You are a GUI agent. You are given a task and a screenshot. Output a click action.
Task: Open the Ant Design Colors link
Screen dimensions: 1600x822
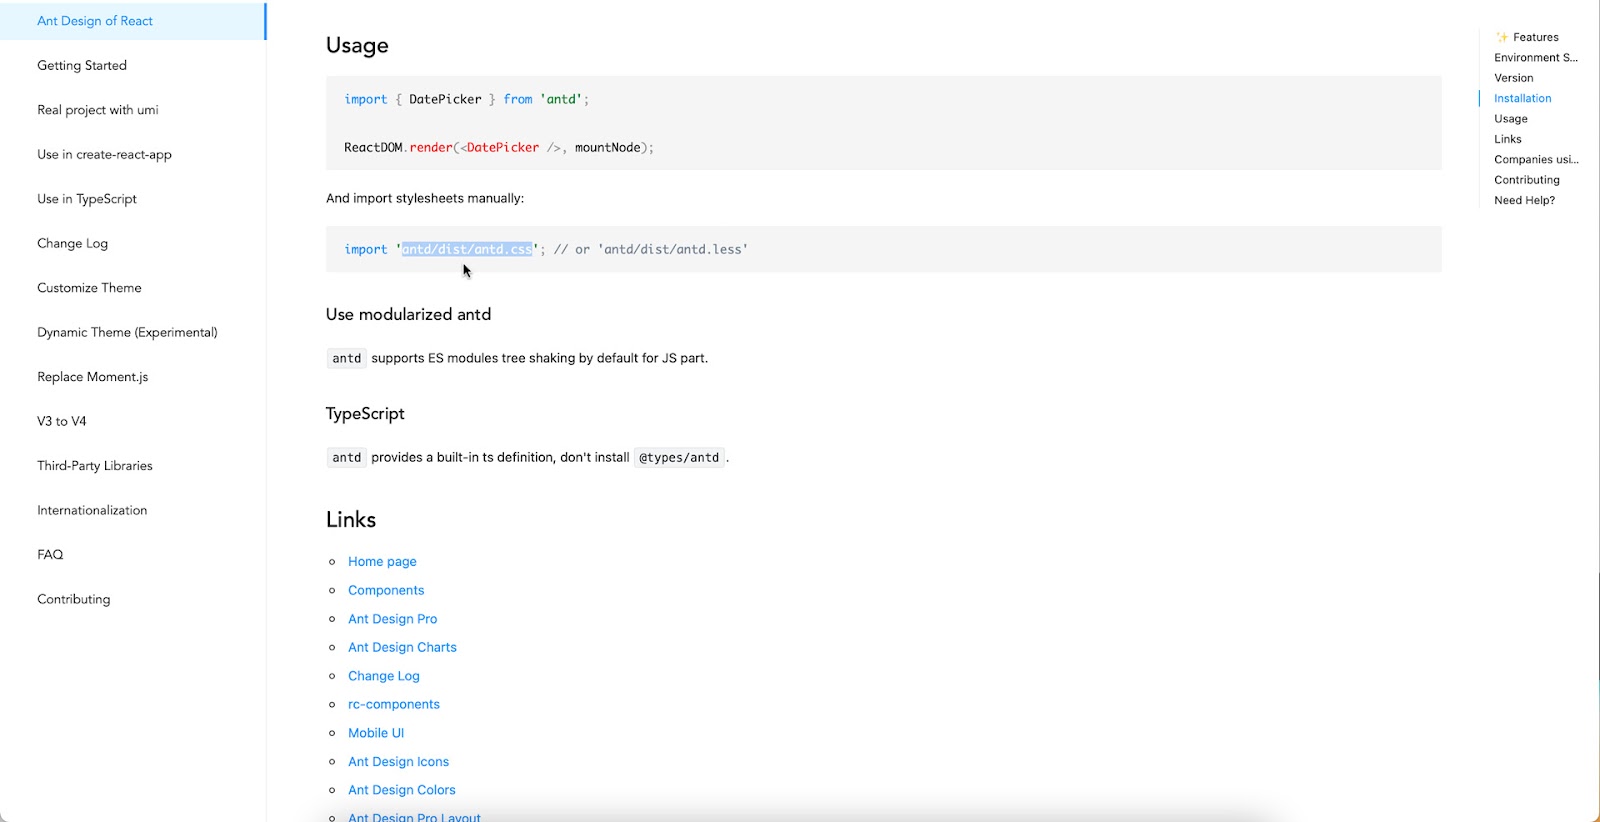[x=401, y=790]
